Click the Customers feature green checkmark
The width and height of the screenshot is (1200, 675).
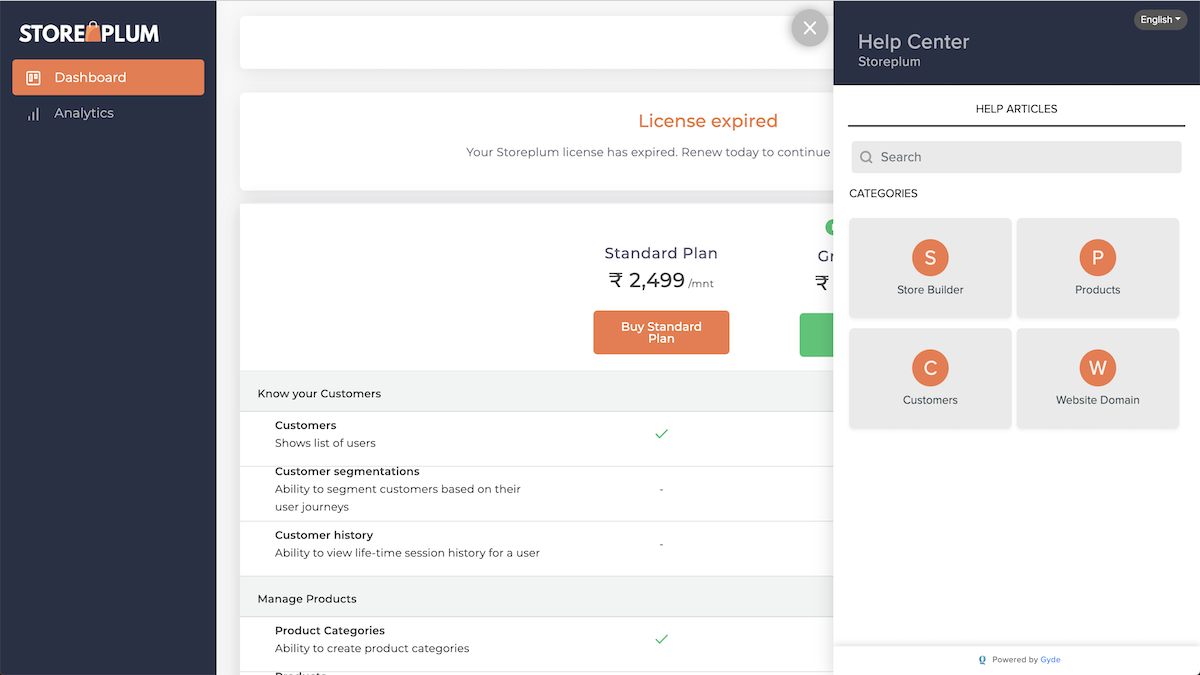tap(661, 434)
